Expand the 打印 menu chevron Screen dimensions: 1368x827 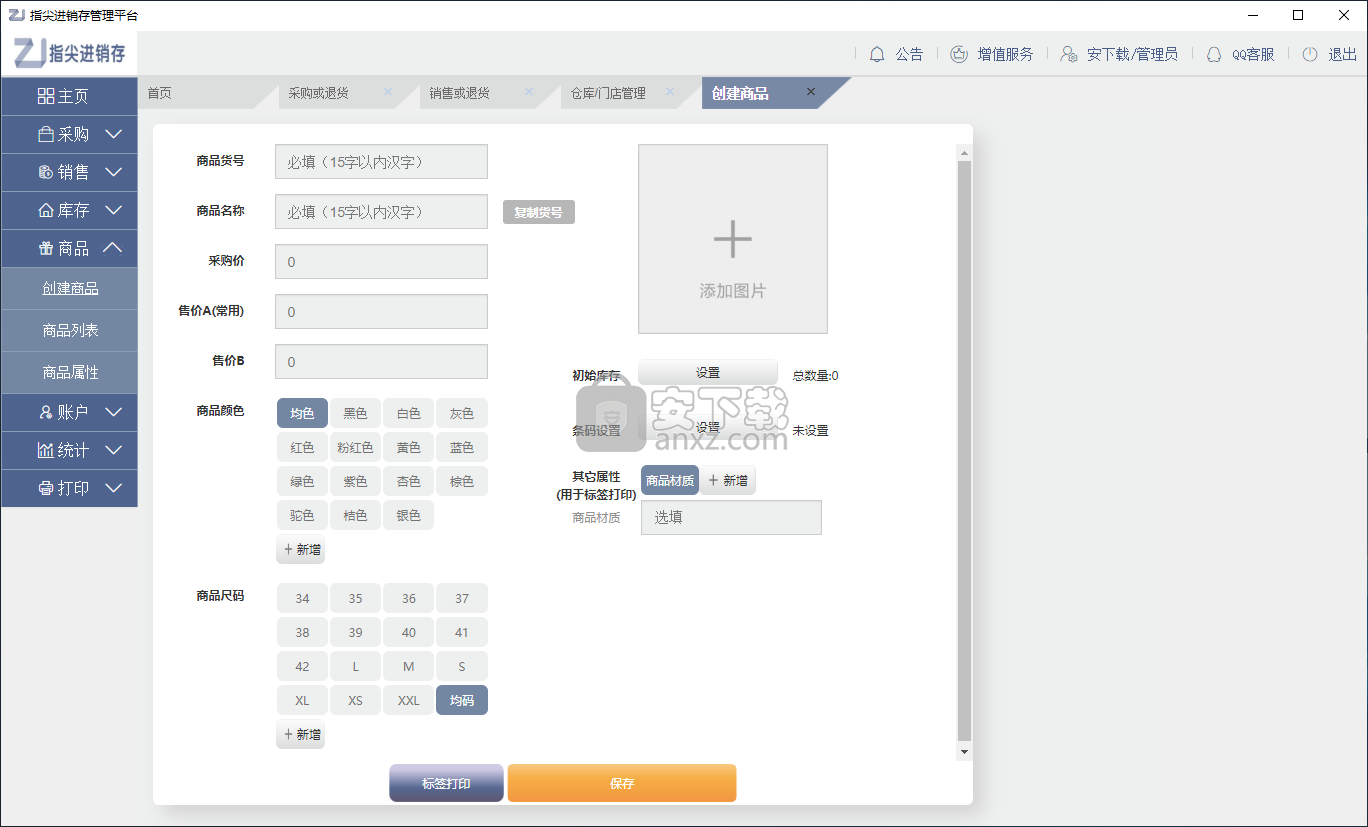[x=113, y=488]
